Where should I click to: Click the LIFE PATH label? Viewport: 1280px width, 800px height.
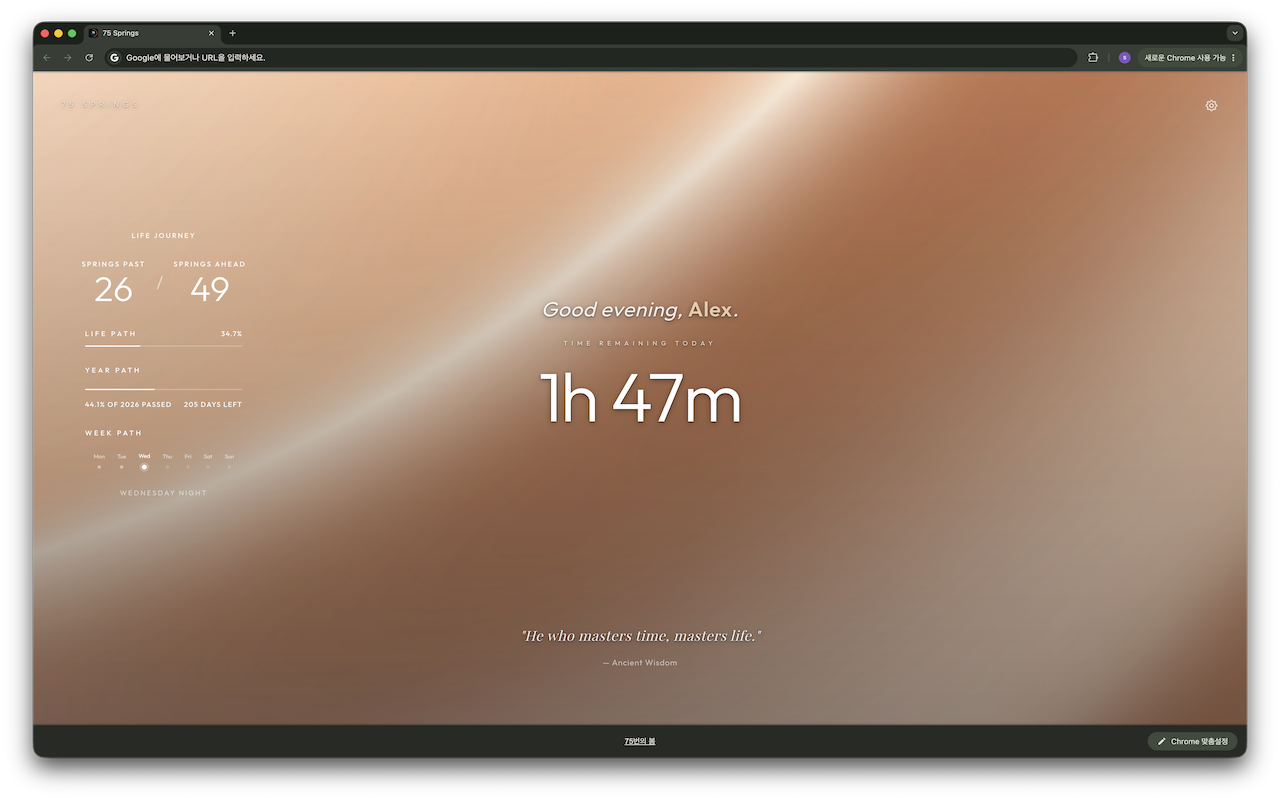[x=110, y=334]
